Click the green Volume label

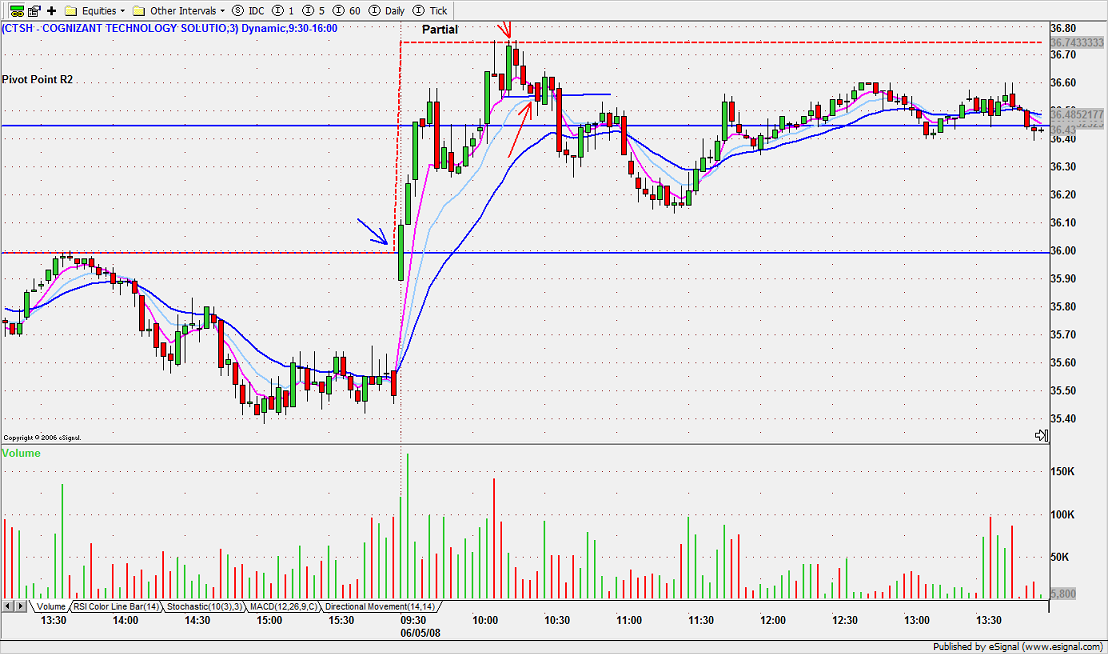[x=21, y=453]
